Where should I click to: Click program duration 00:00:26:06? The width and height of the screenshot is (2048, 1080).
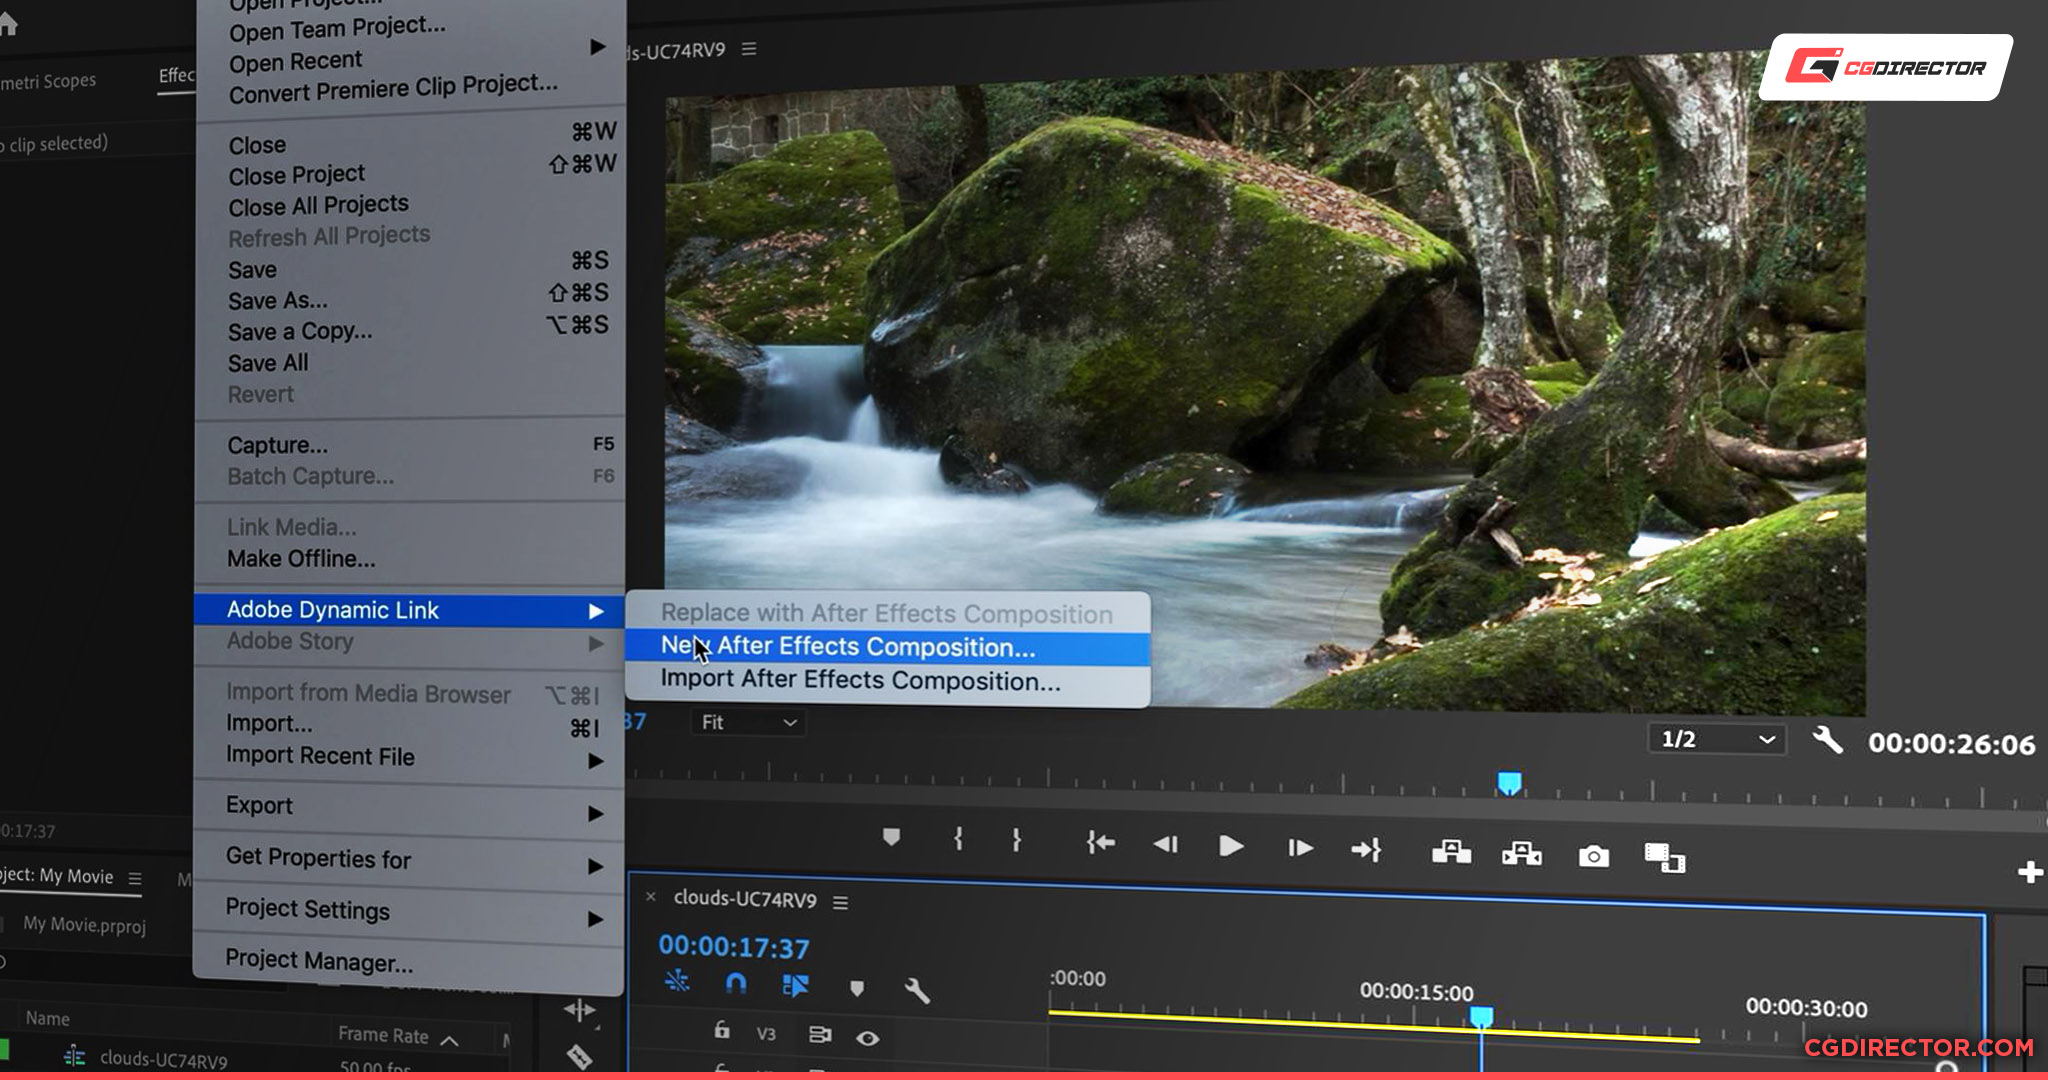point(1951,744)
